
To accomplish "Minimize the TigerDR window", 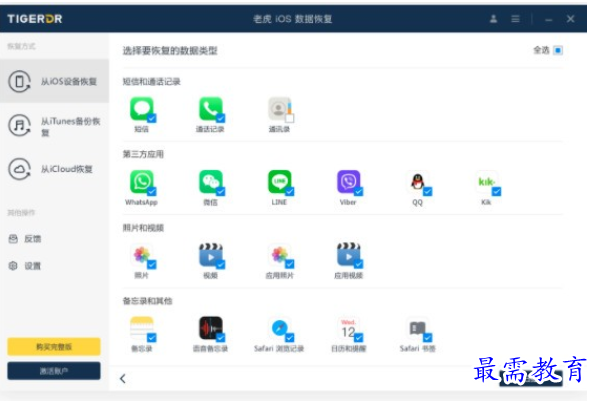I will 549,19.
